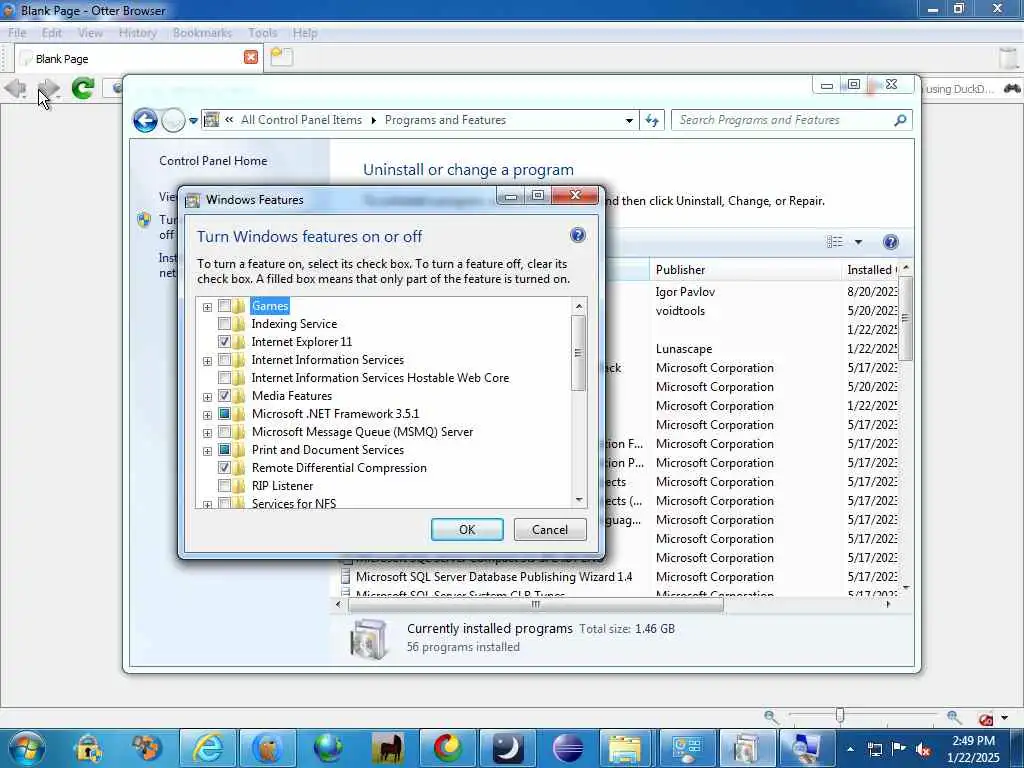This screenshot has width=1024, height=768.
Task: Open the Tools menu in Otter Browser
Action: 263,33
